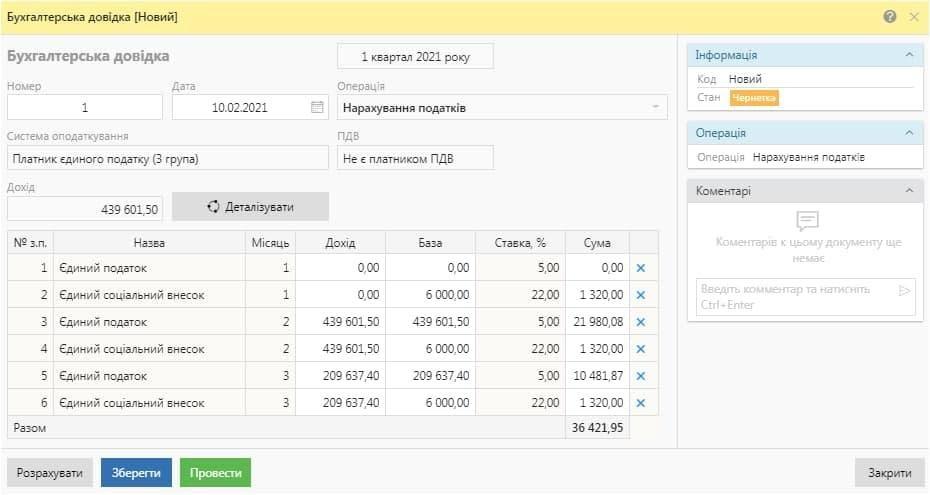Remove row 4 Єдиний соціальний внесок
The width and height of the screenshot is (930, 495).
[641, 349]
